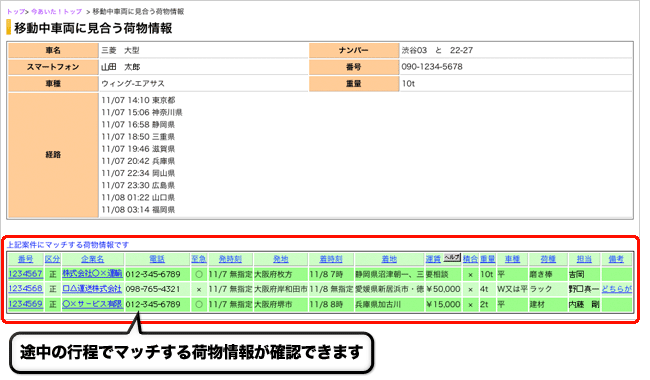The width and height of the screenshot is (650, 380).
Task: Go to 今あいた！トップ breadcrumb link
Action: pyautogui.click(x=56, y=12)
